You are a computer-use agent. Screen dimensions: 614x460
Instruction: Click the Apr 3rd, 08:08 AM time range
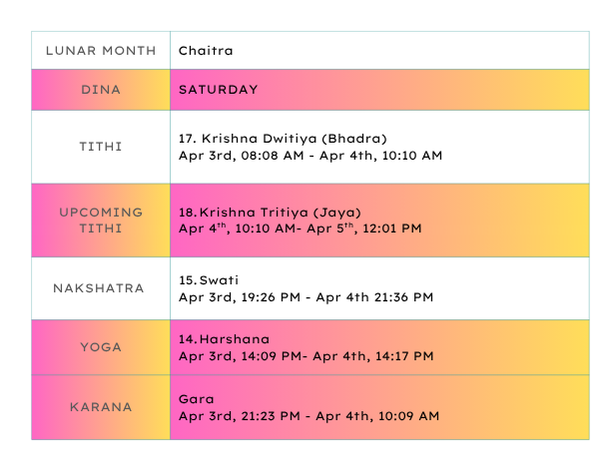[x=310, y=156]
